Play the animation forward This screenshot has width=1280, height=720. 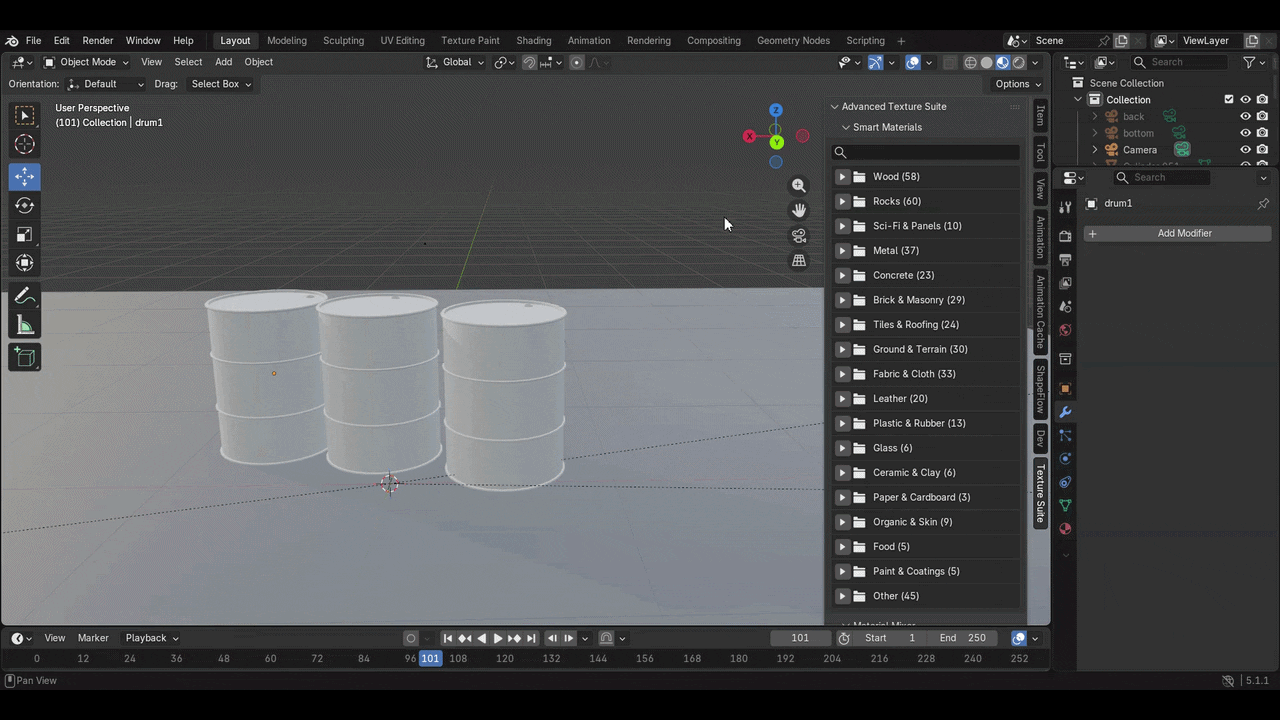coord(498,638)
